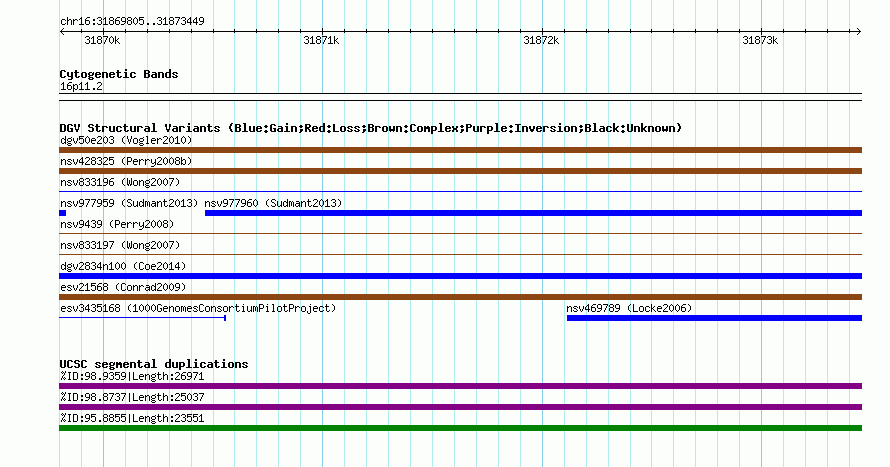Select the blue bar under nsv469789
This screenshot has height=467, width=890.
[x=714, y=318]
